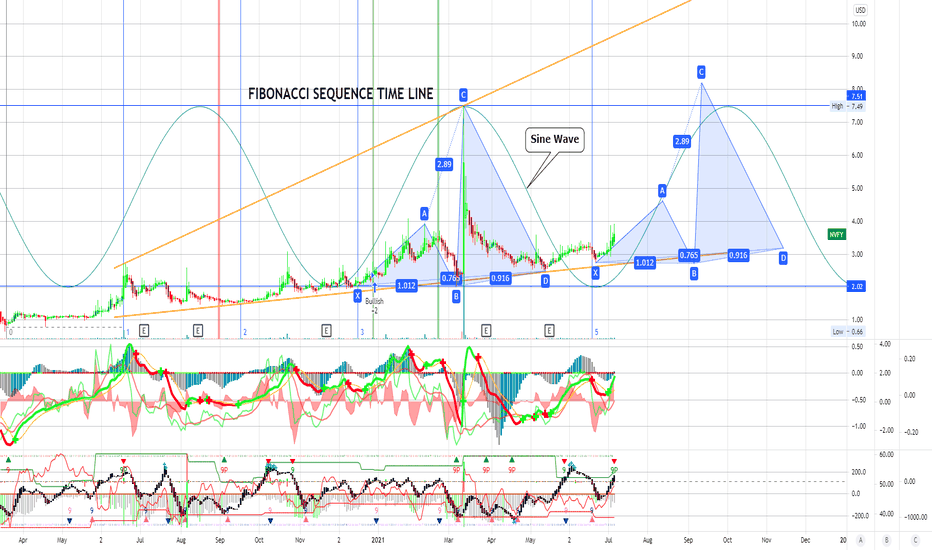This screenshot has width=932, height=550.
Task: Select the green NVFY price label
Action: (836, 235)
